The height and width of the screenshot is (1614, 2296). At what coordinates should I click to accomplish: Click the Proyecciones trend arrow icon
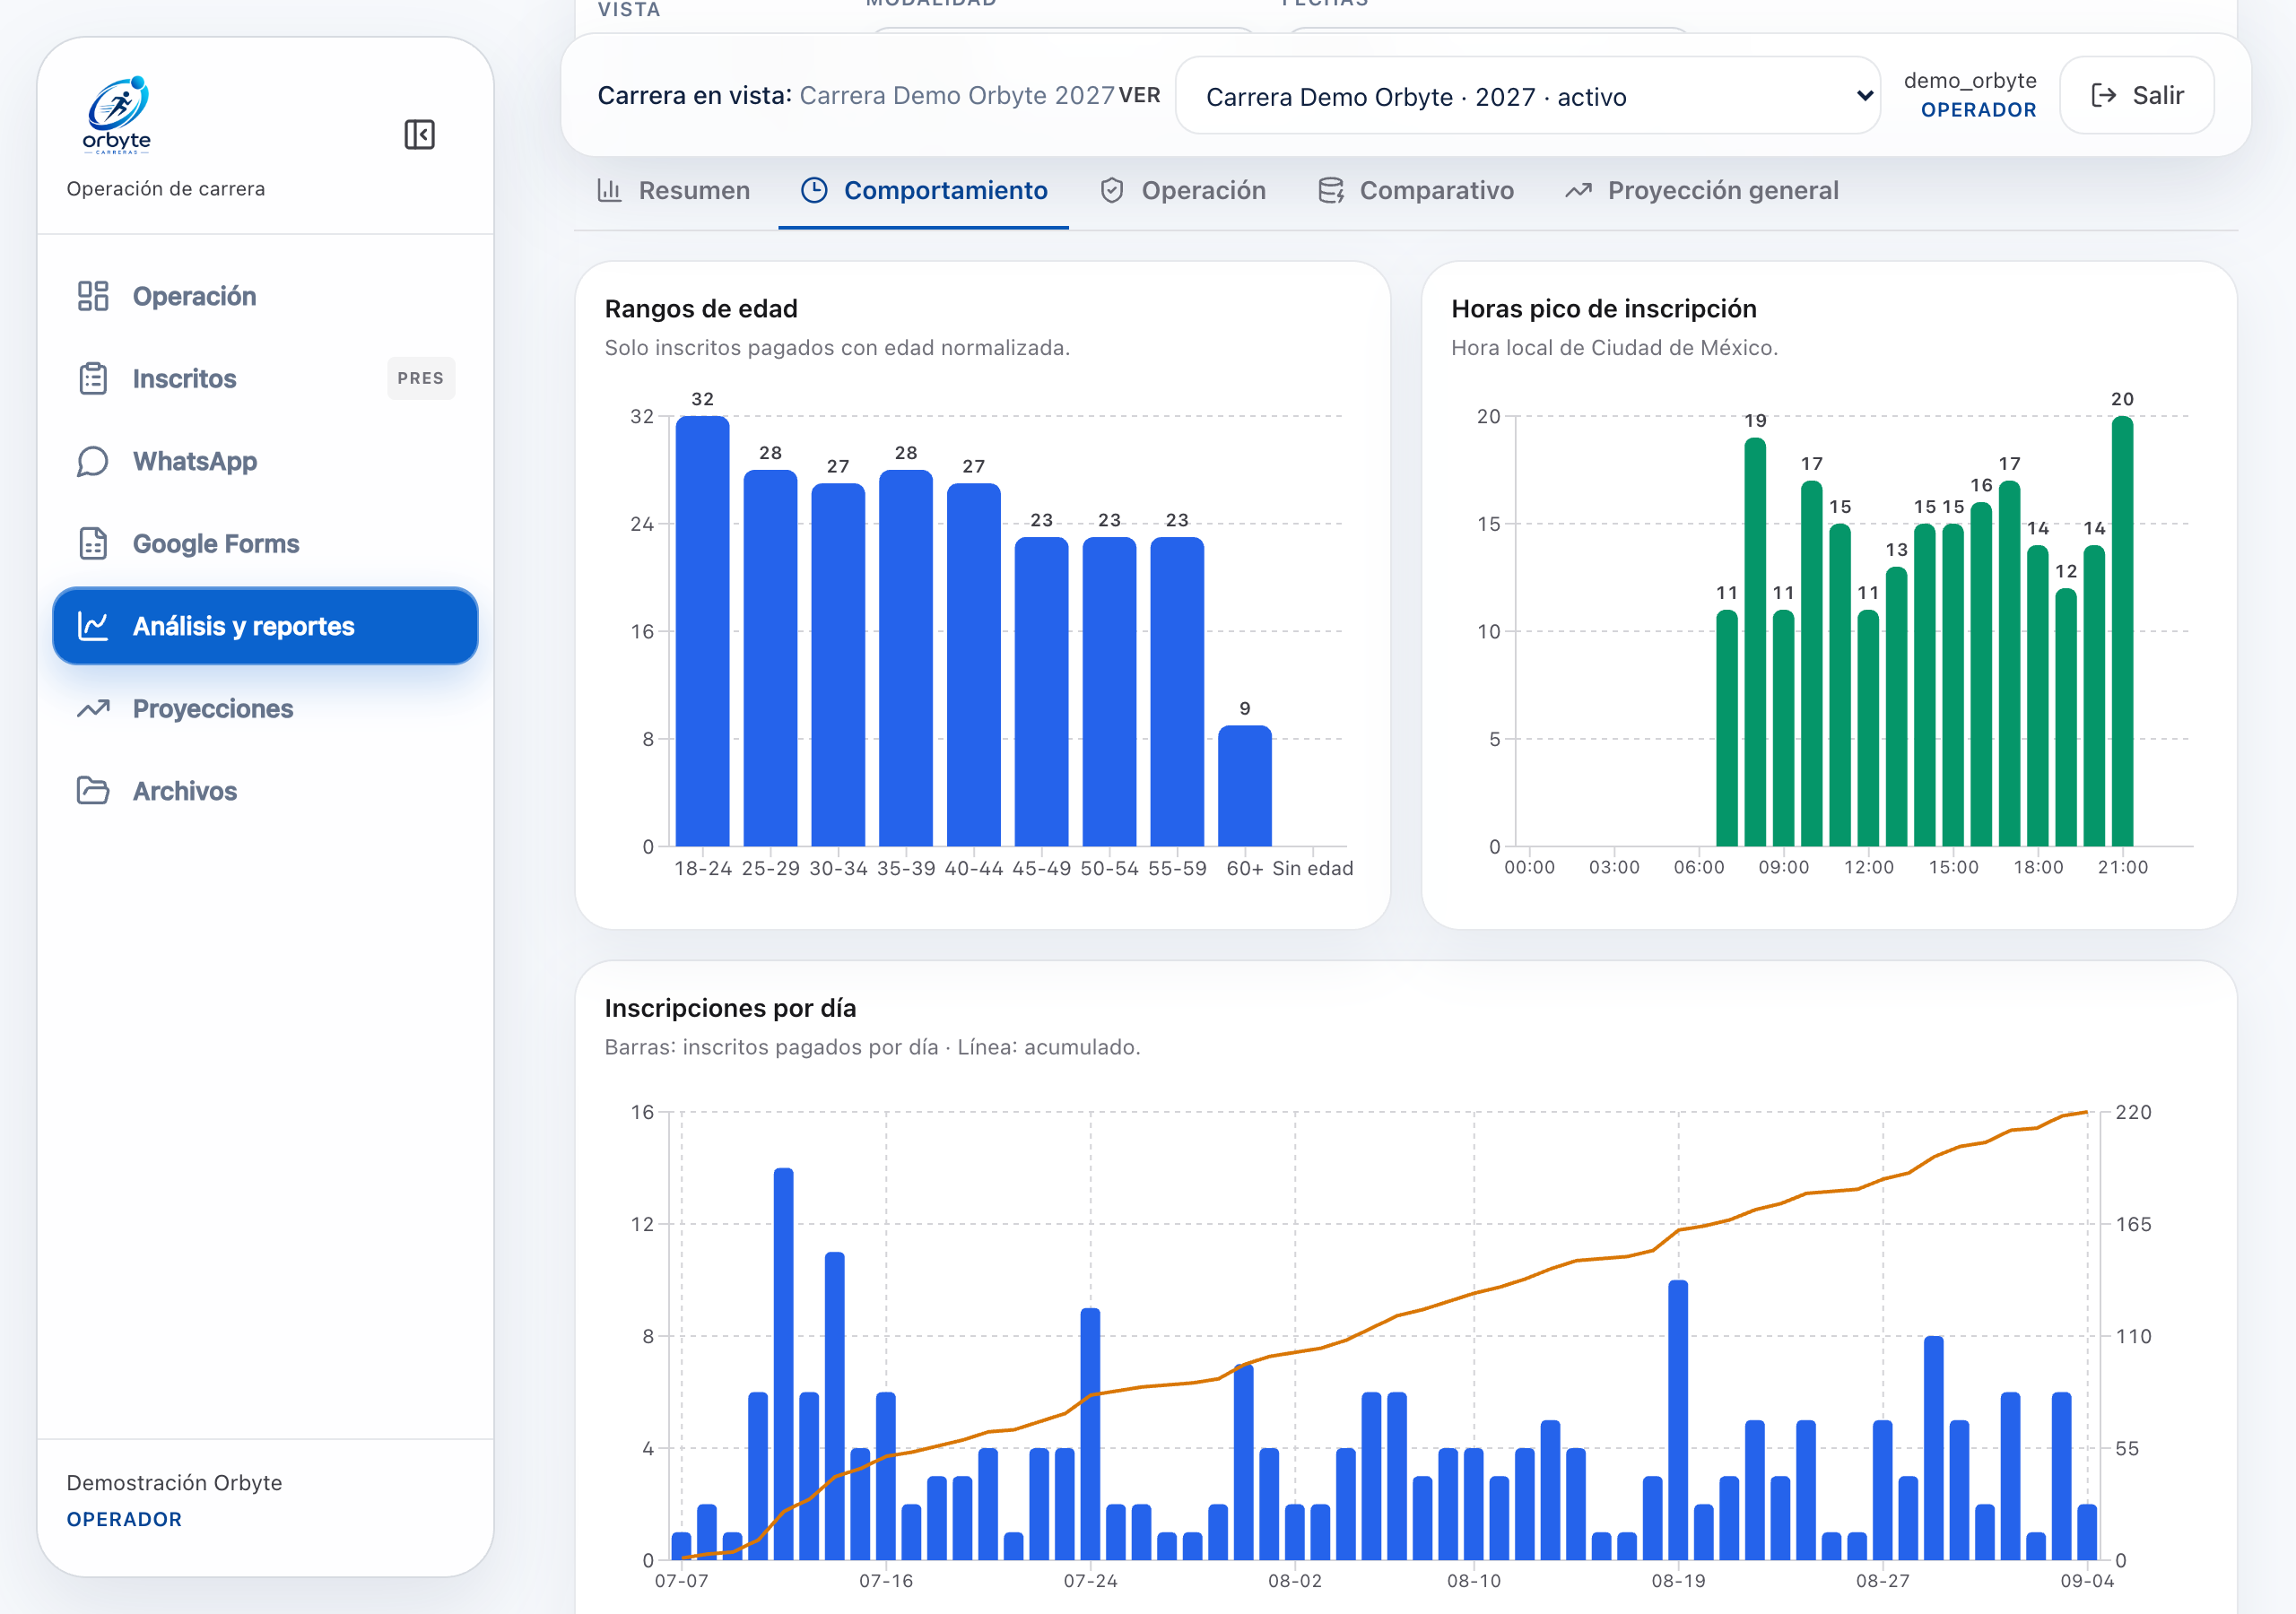click(93, 709)
